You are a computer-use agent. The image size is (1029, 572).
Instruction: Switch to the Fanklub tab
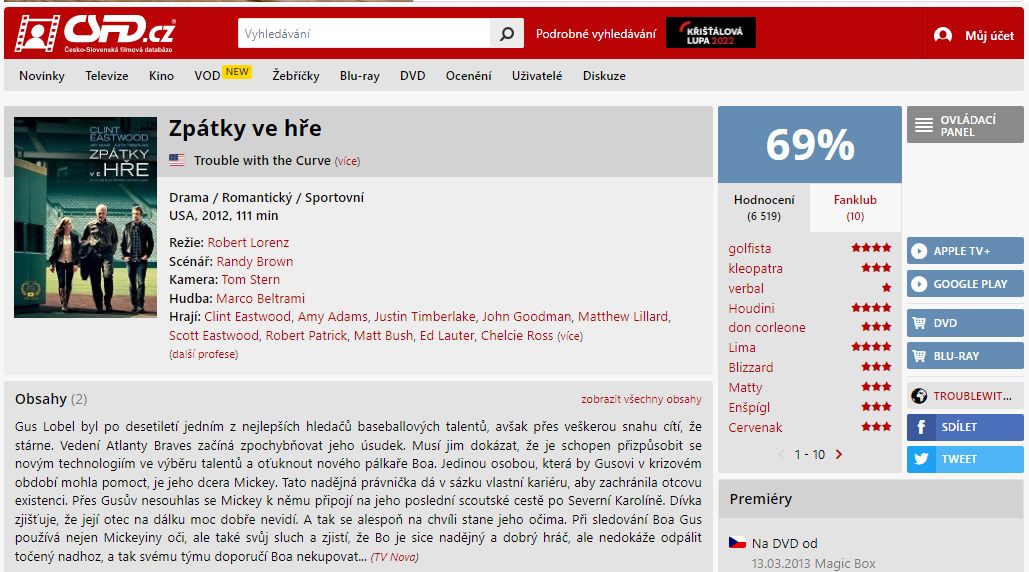(855, 207)
